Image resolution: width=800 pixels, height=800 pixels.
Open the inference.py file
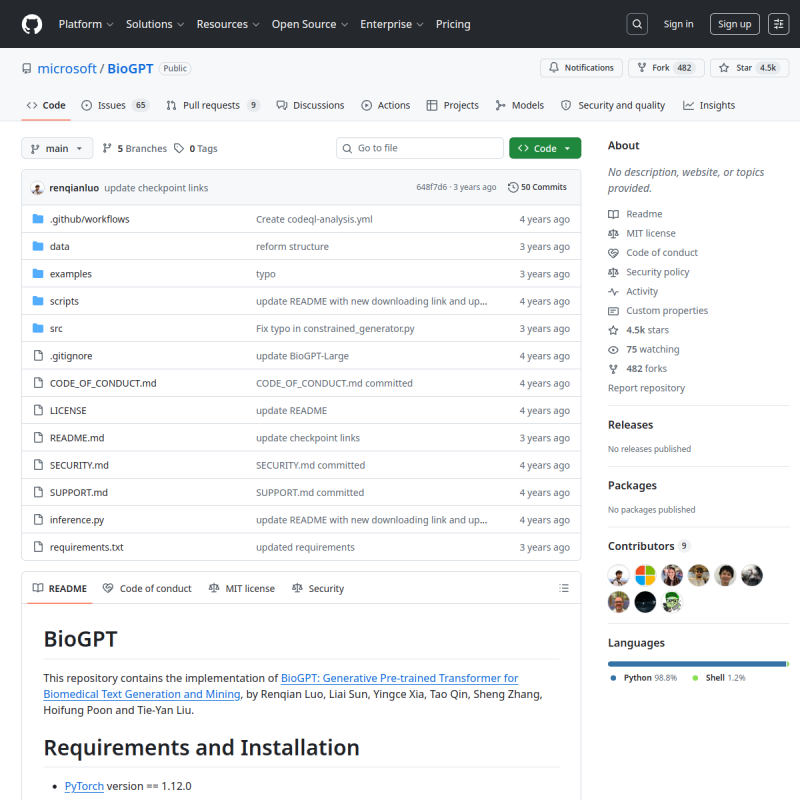[x=77, y=520]
